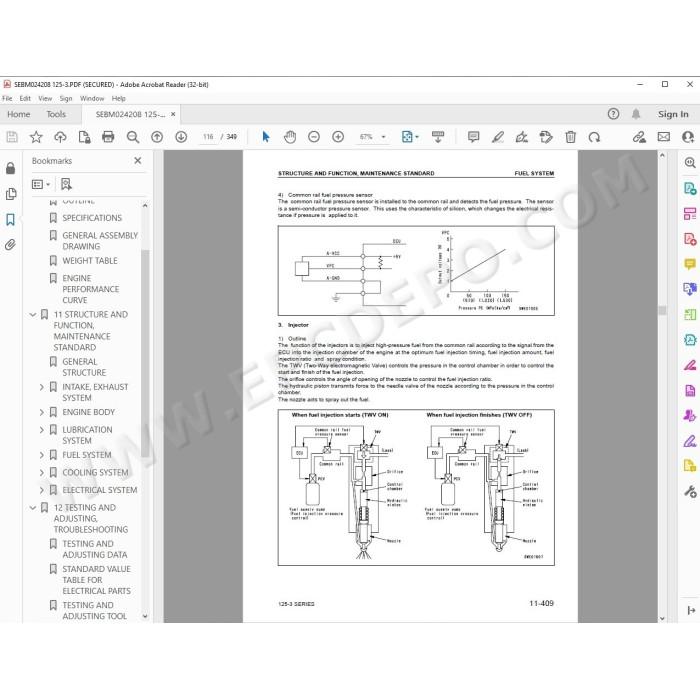Click the page number input field
The width and height of the screenshot is (700, 700).
click(208, 137)
